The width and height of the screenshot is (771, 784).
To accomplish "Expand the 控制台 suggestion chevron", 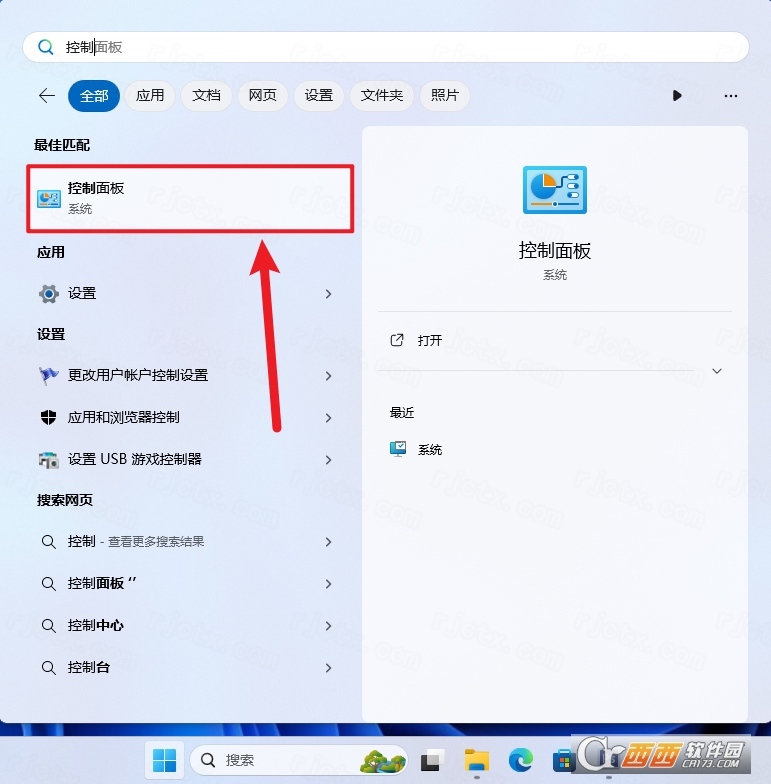I will tap(328, 668).
